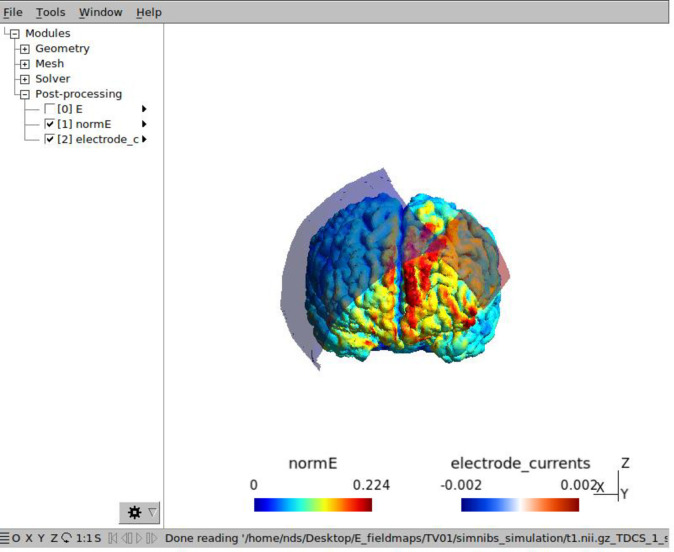Step animation forward one frame
674x552 pixels.
[151, 538]
